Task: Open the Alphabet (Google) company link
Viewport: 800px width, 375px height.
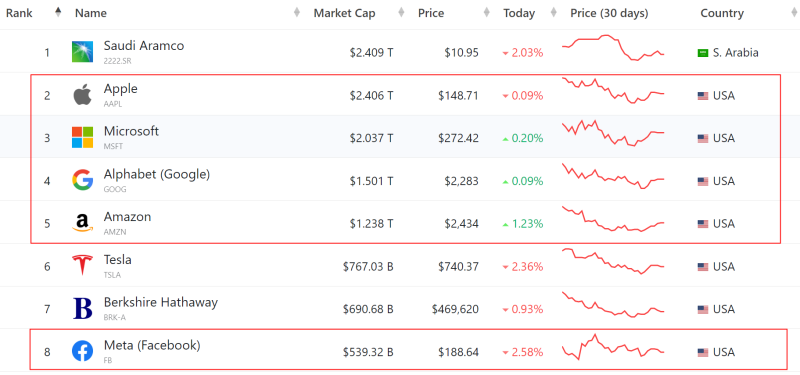Action: click(157, 174)
